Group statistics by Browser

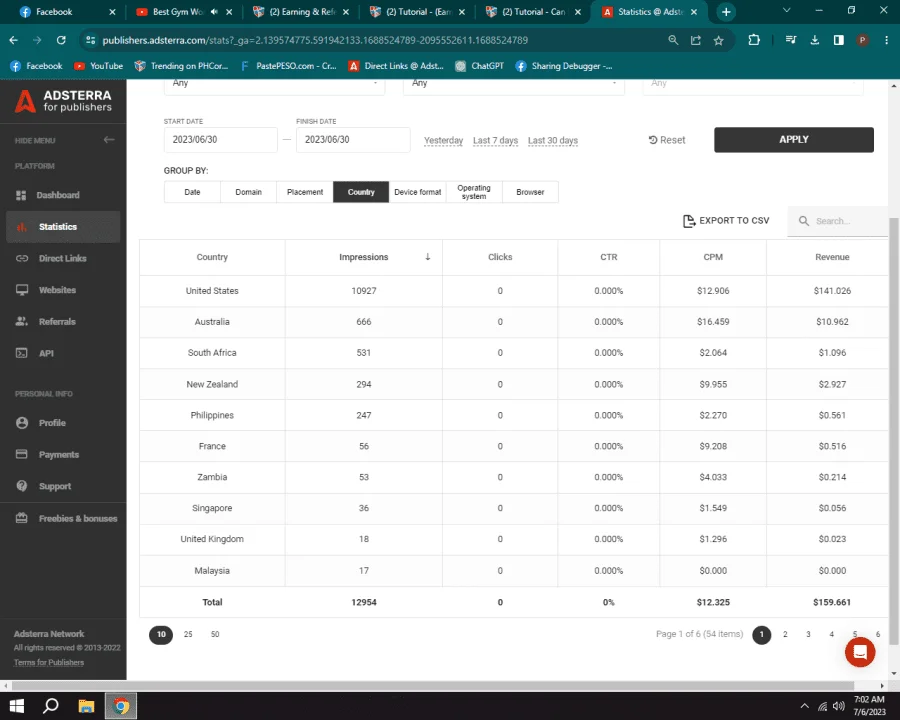pos(530,192)
